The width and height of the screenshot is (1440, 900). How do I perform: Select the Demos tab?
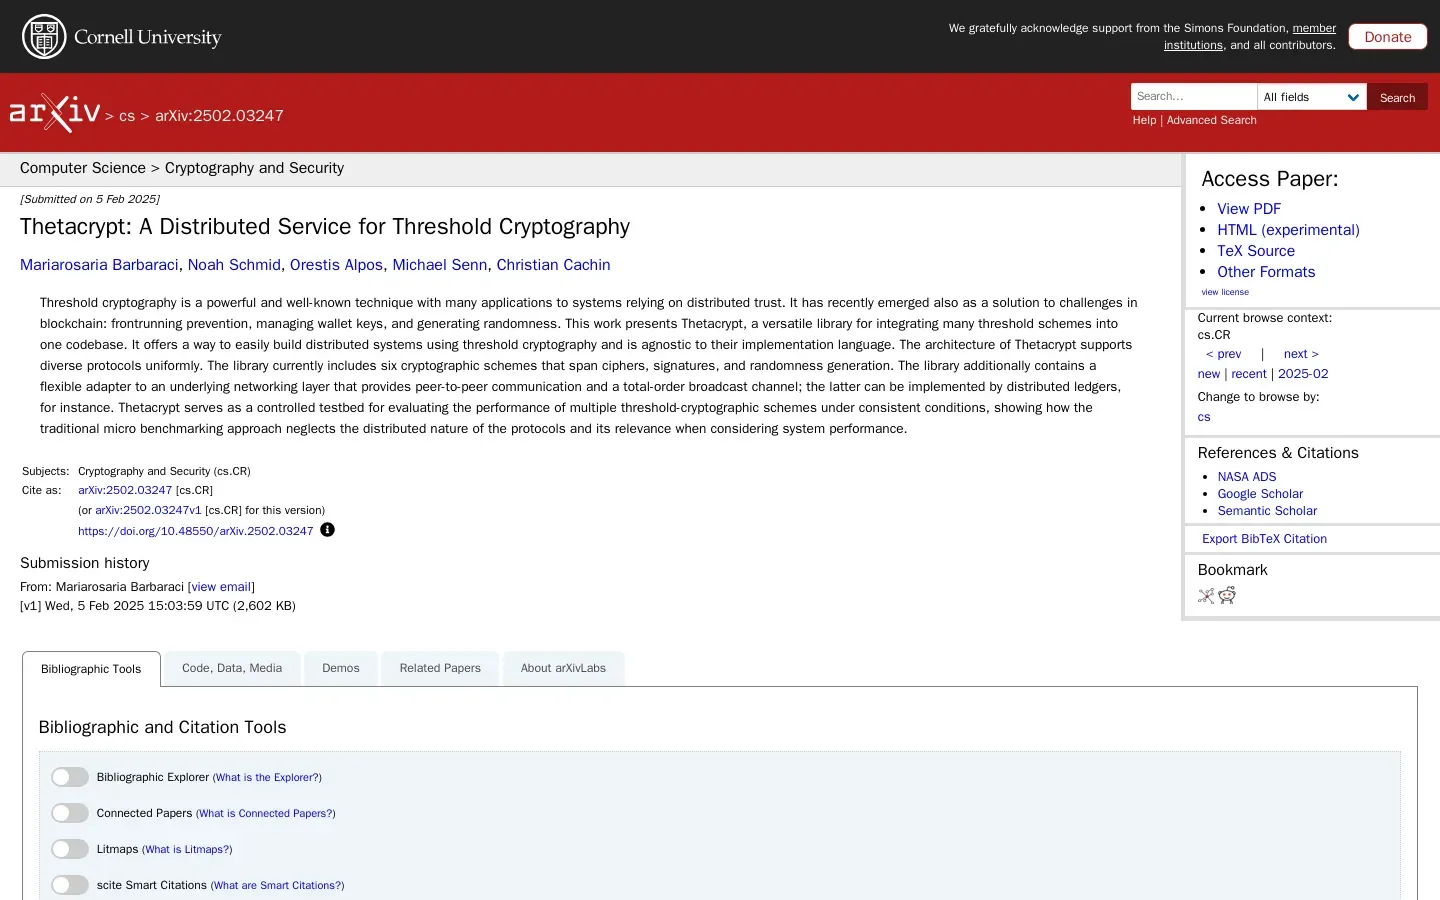[x=340, y=668]
